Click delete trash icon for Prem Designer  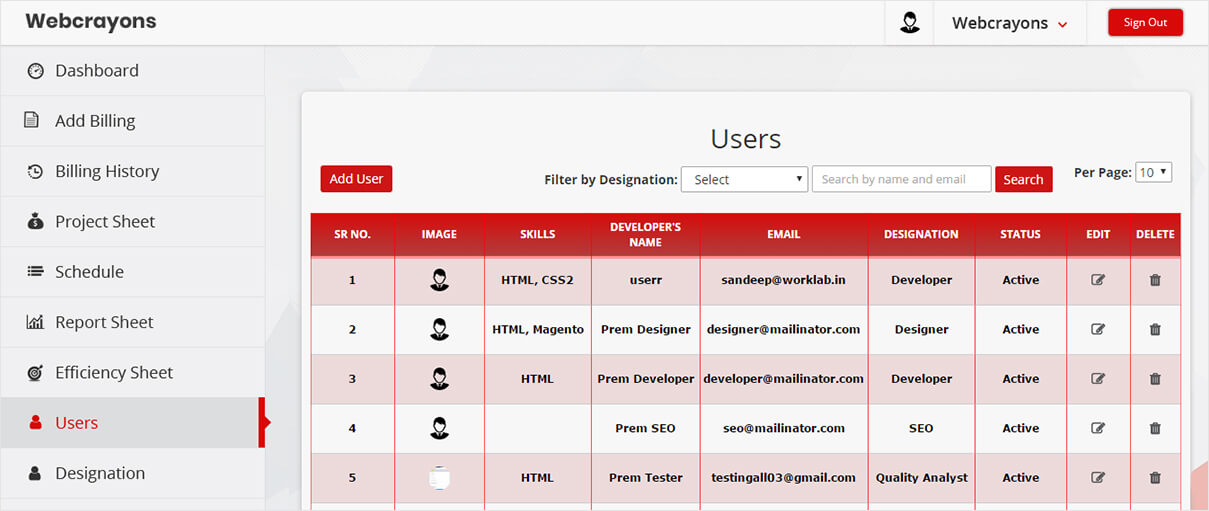(1155, 329)
